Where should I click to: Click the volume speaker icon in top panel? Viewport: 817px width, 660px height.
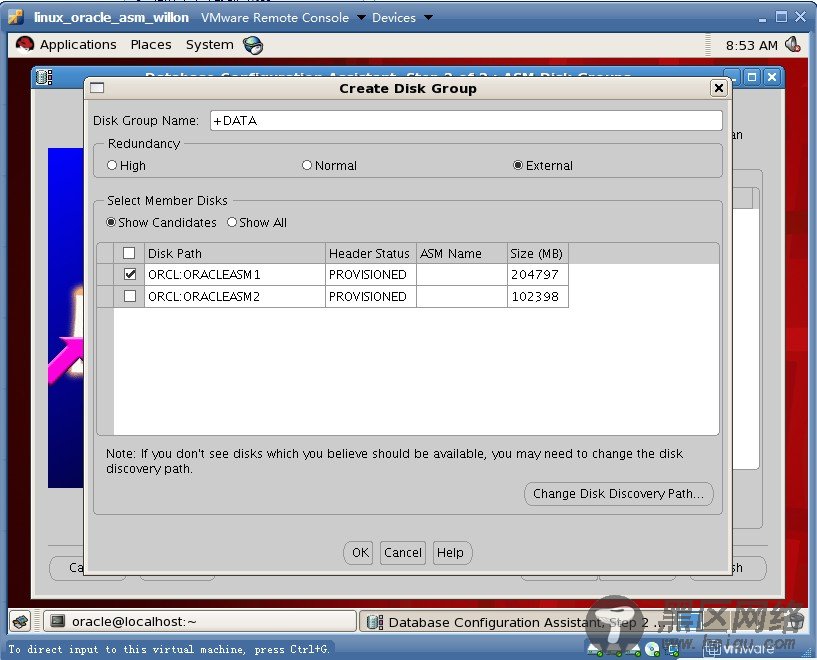(793, 45)
